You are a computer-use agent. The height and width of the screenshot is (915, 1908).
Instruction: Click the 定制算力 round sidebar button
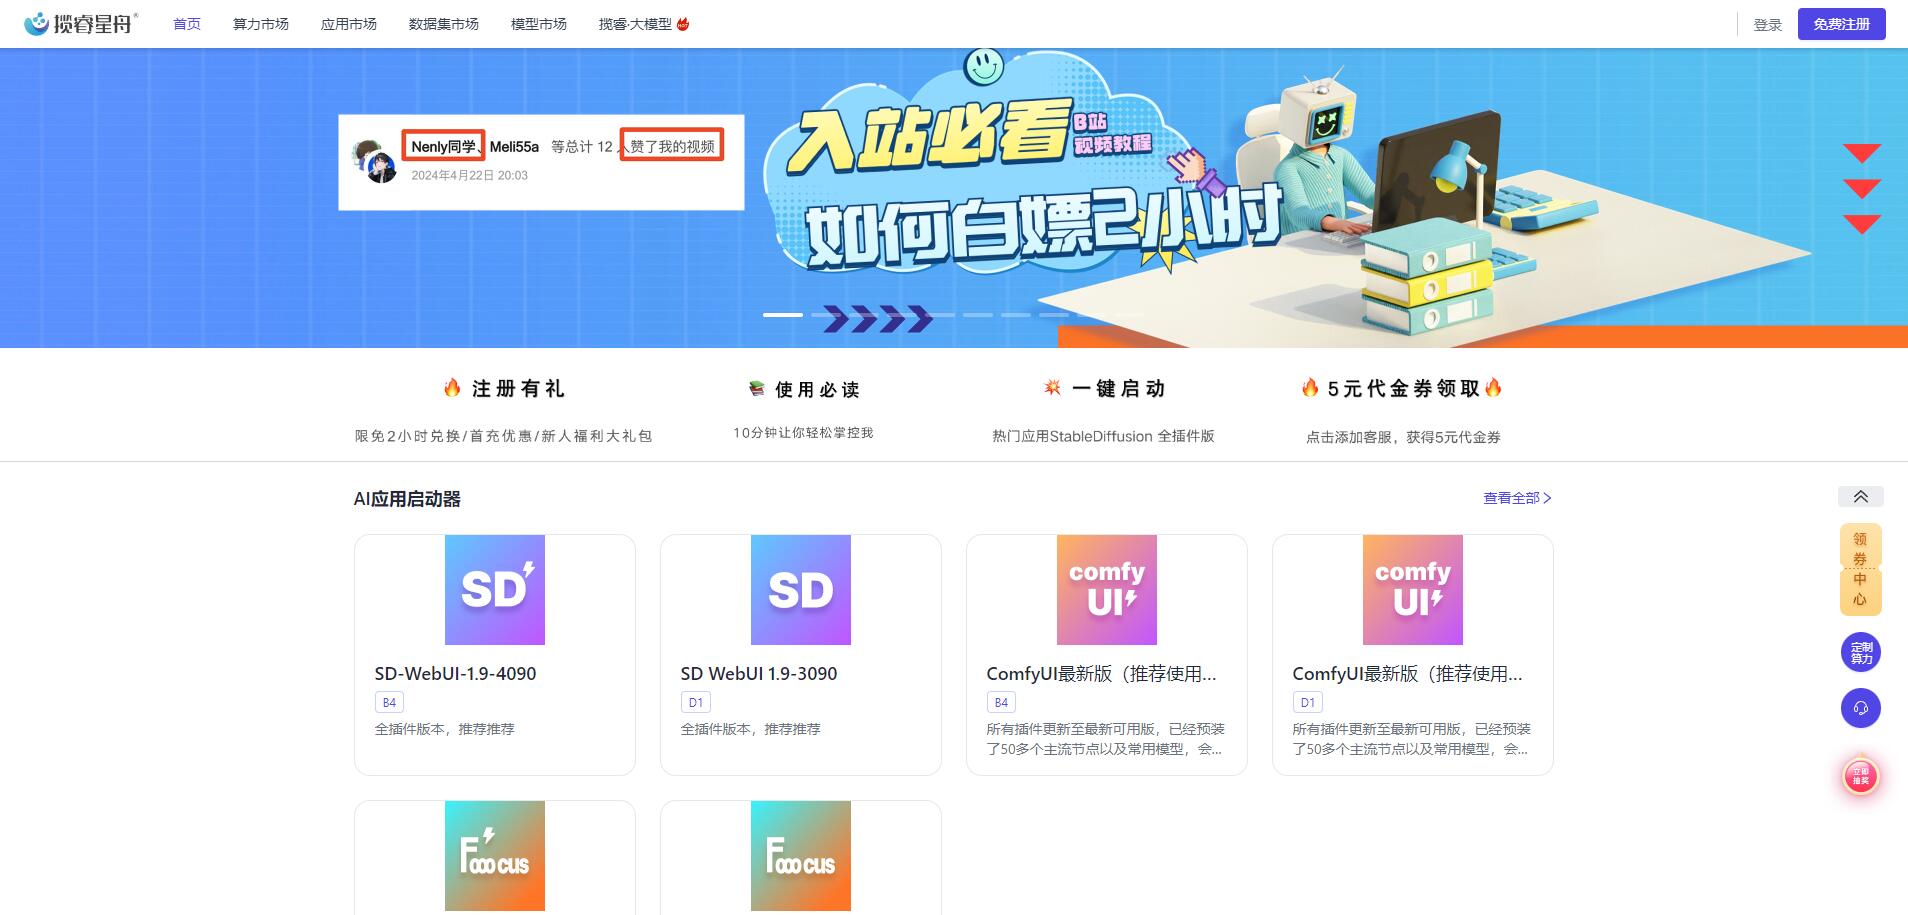point(1860,652)
